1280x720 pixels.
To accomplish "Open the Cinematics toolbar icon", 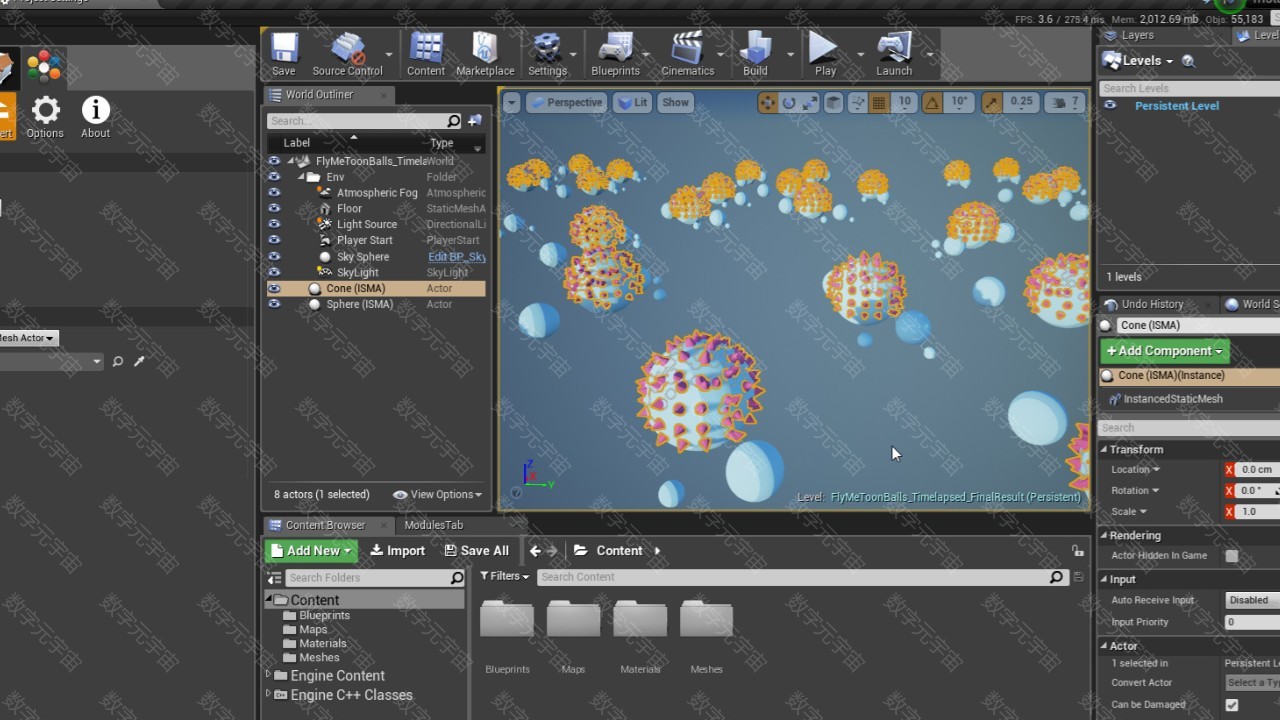I will pyautogui.click(x=687, y=54).
